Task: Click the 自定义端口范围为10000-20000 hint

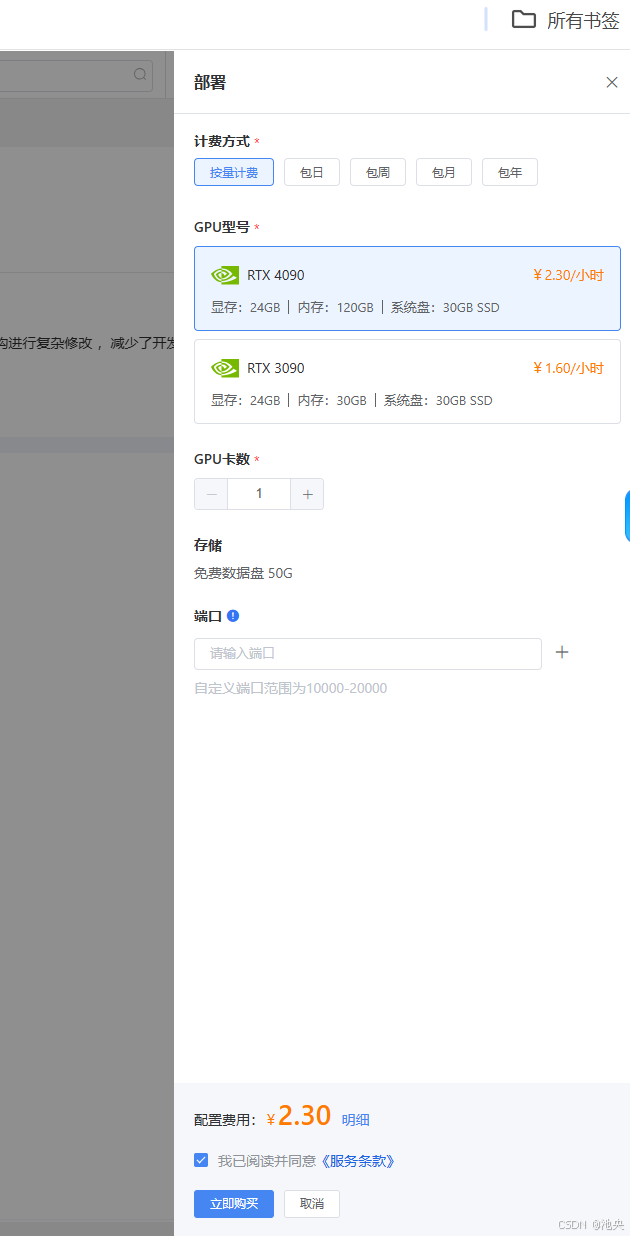Action: tap(290, 688)
